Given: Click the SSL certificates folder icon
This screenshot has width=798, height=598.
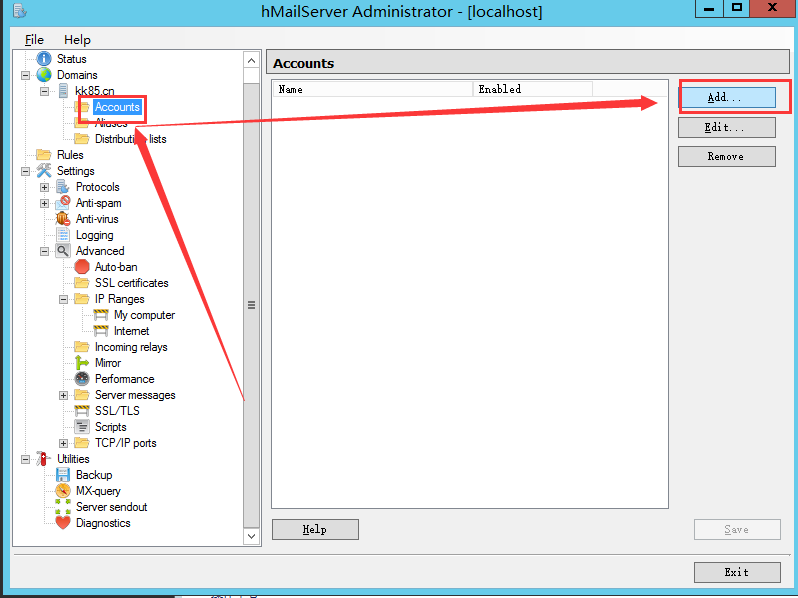Looking at the screenshot, I should coord(81,283).
